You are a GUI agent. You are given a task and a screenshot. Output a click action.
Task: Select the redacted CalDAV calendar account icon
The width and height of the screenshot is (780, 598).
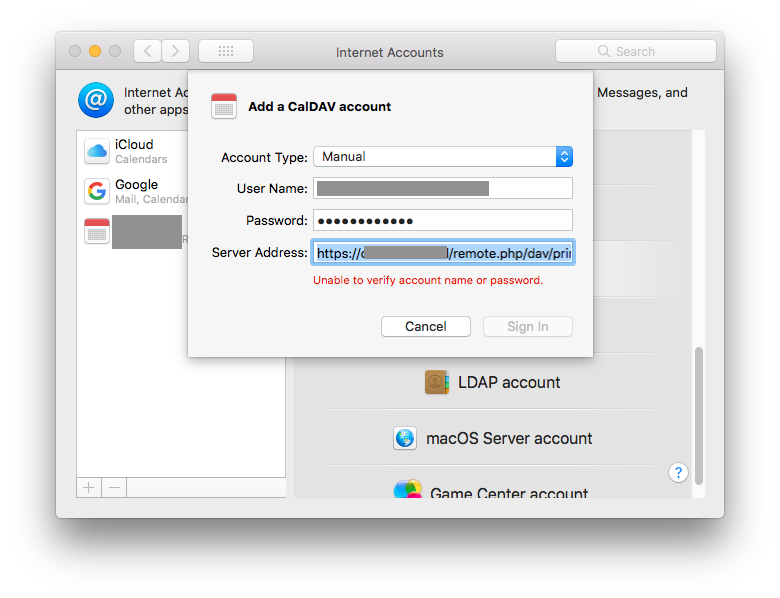click(97, 231)
